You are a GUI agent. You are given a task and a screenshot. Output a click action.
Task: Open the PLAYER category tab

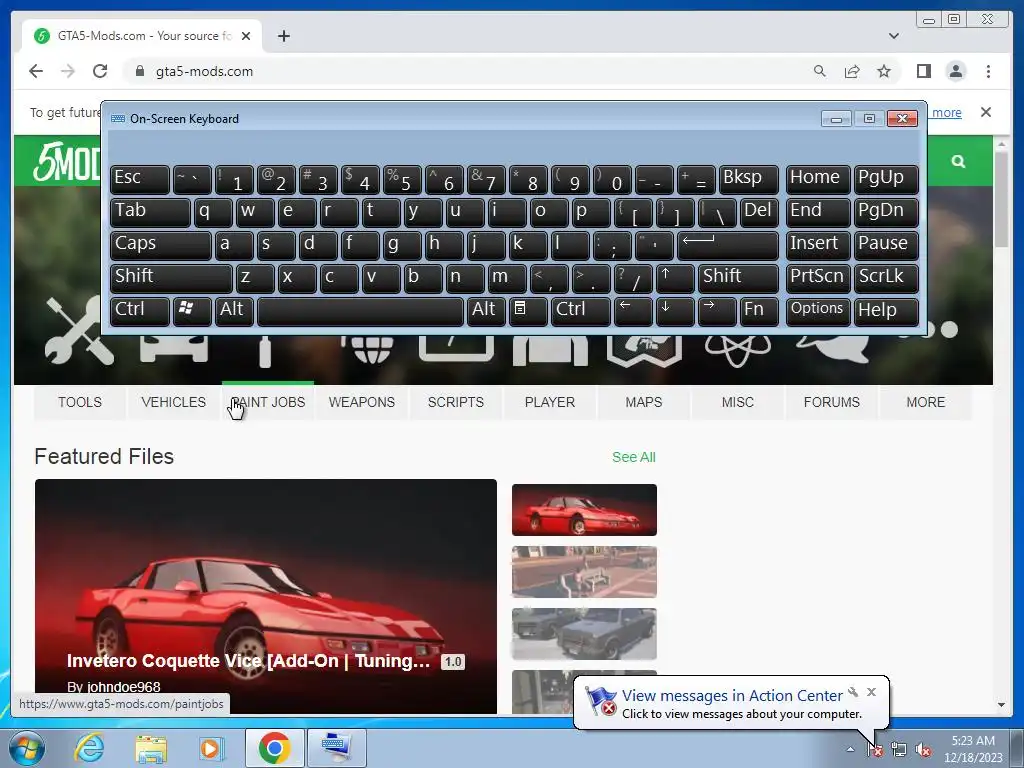tap(550, 402)
